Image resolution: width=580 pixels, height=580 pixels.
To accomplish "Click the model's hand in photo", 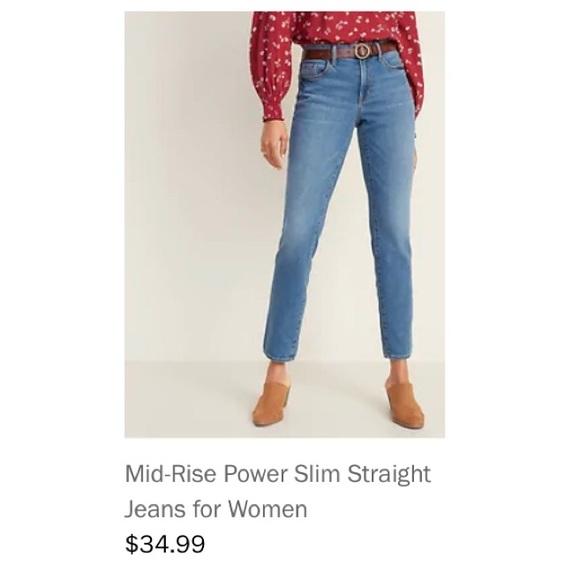I will [274, 145].
